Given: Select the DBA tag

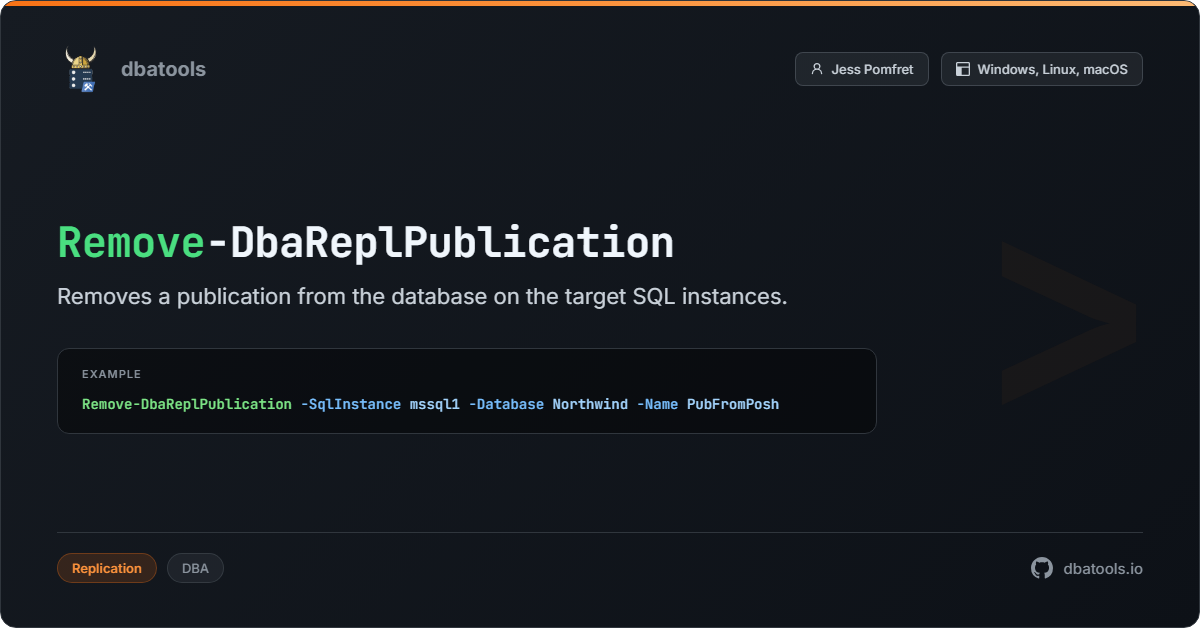Looking at the screenshot, I should 195,568.
